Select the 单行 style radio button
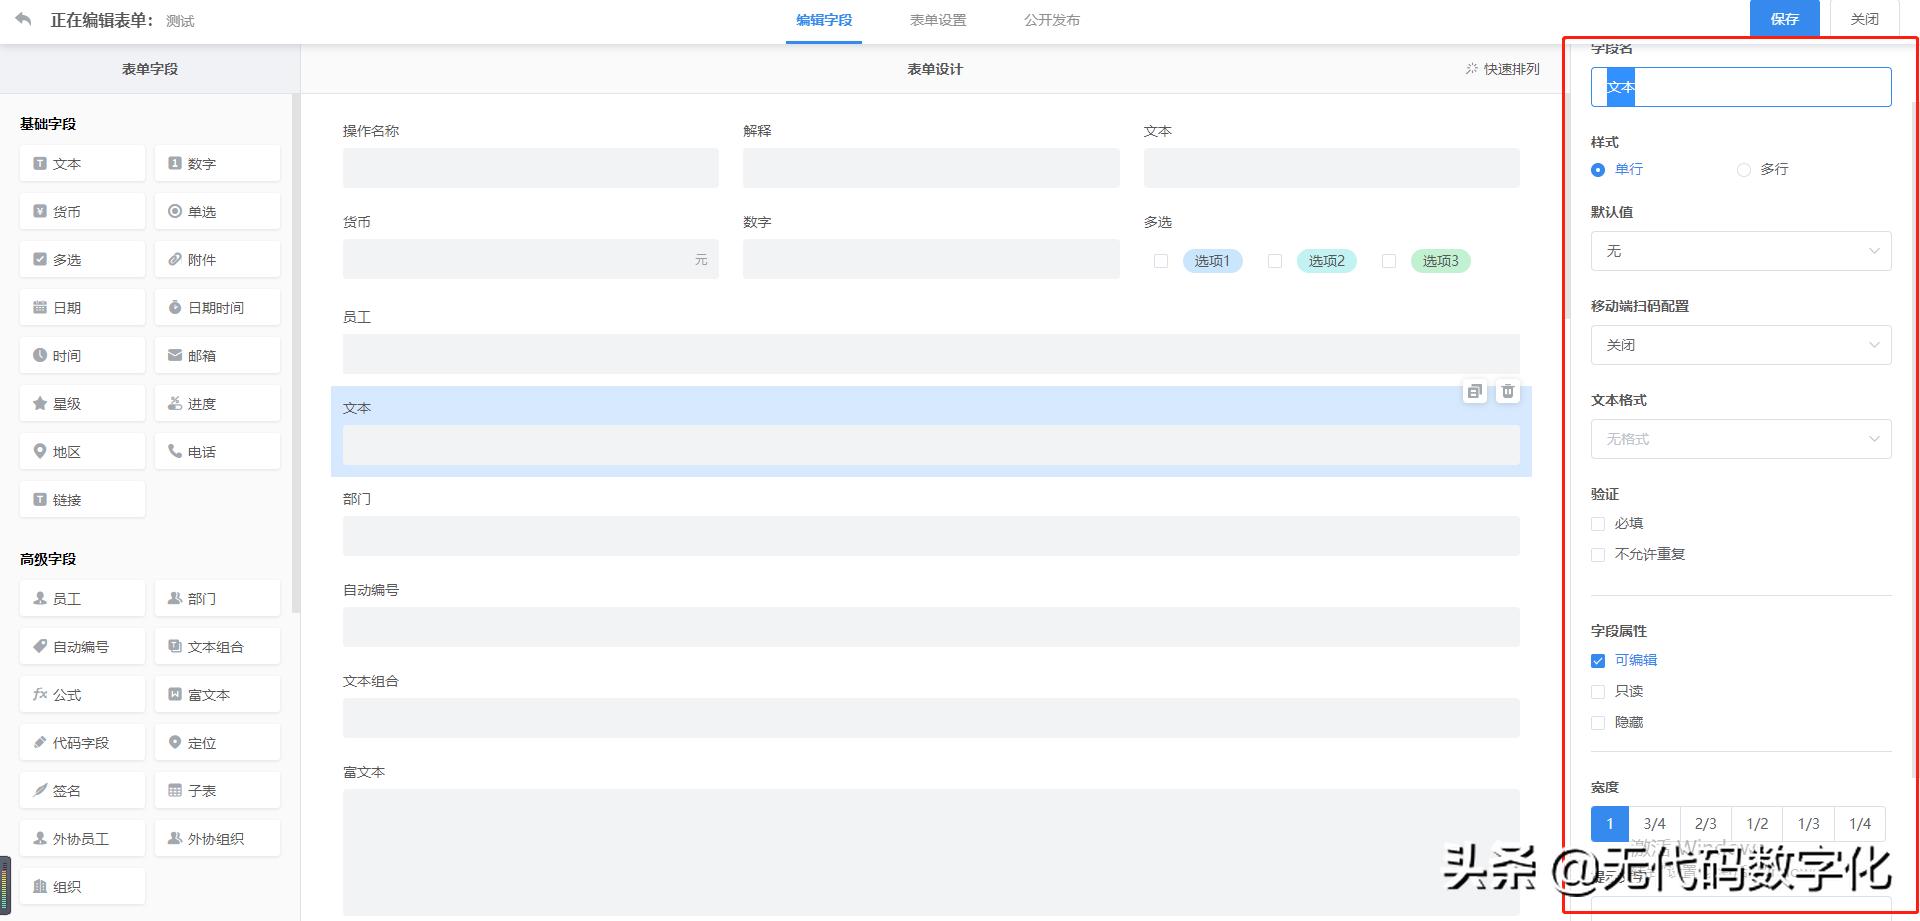The width and height of the screenshot is (1920, 921). pos(1598,170)
